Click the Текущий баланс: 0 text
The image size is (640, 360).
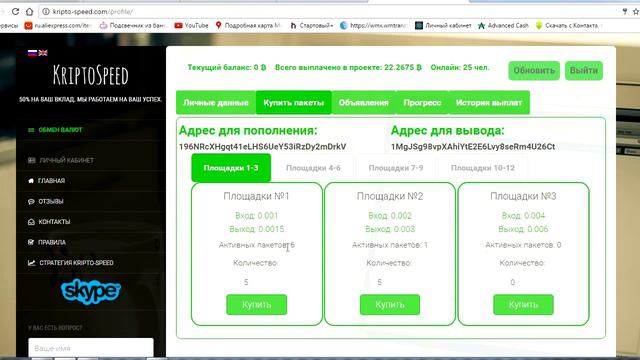pos(227,67)
